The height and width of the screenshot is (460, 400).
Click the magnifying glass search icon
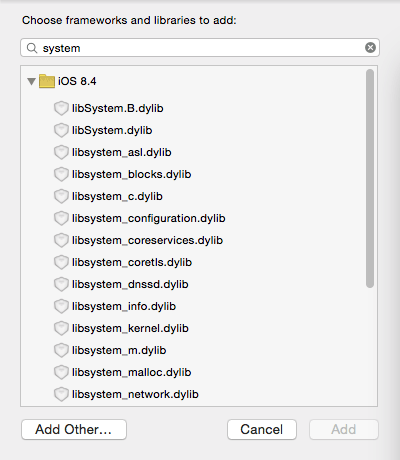(x=32, y=48)
